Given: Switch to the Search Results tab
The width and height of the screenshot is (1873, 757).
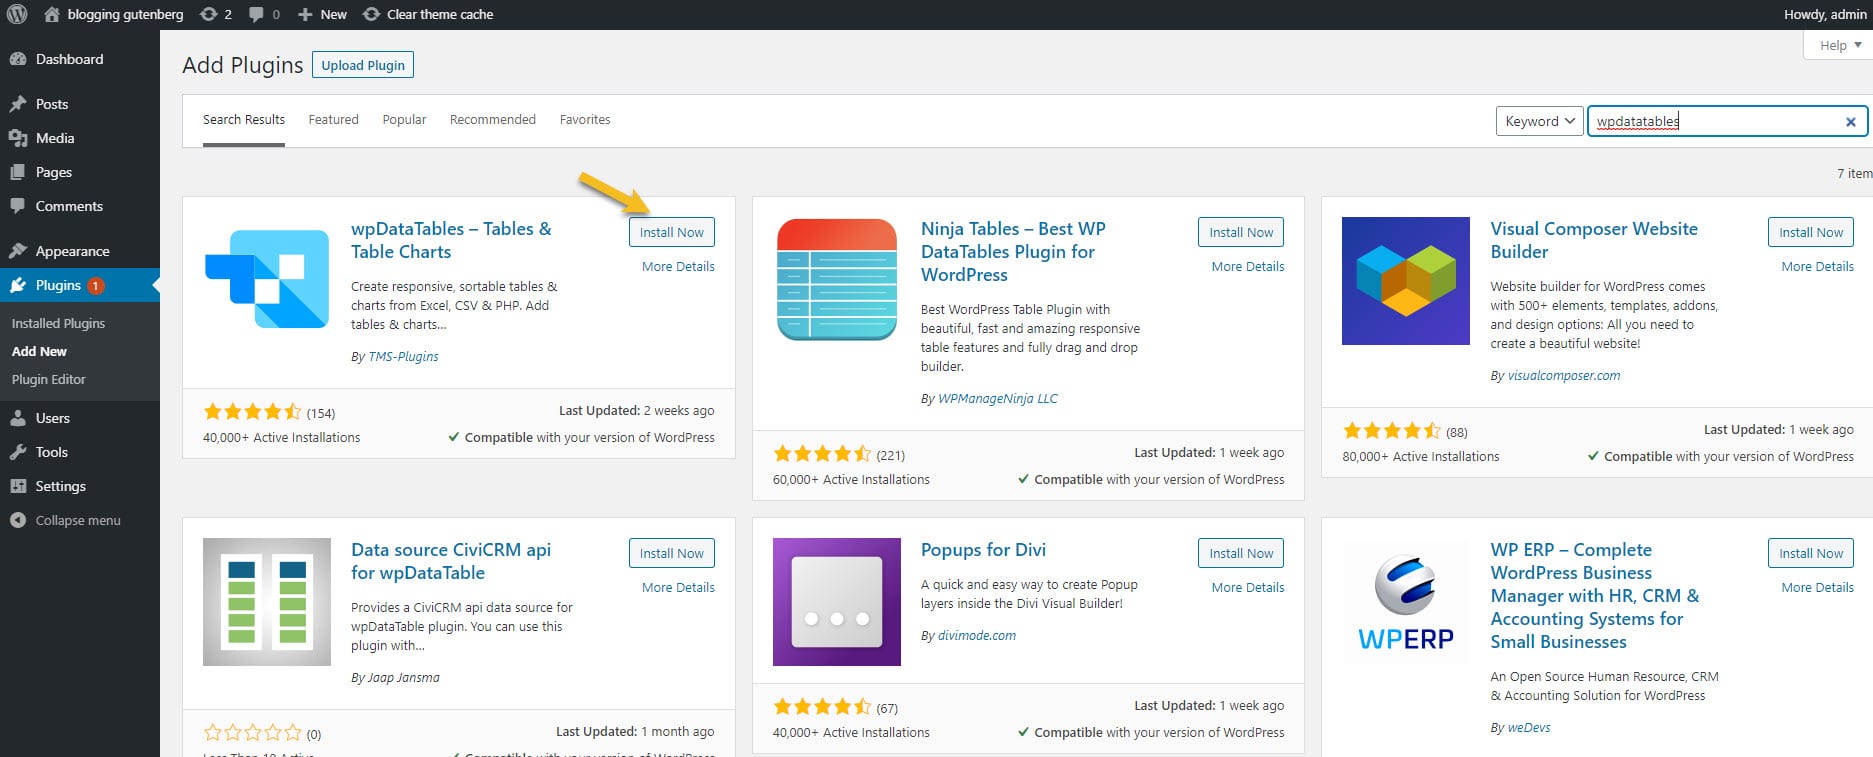Looking at the screenshot, I should (244, 120).
